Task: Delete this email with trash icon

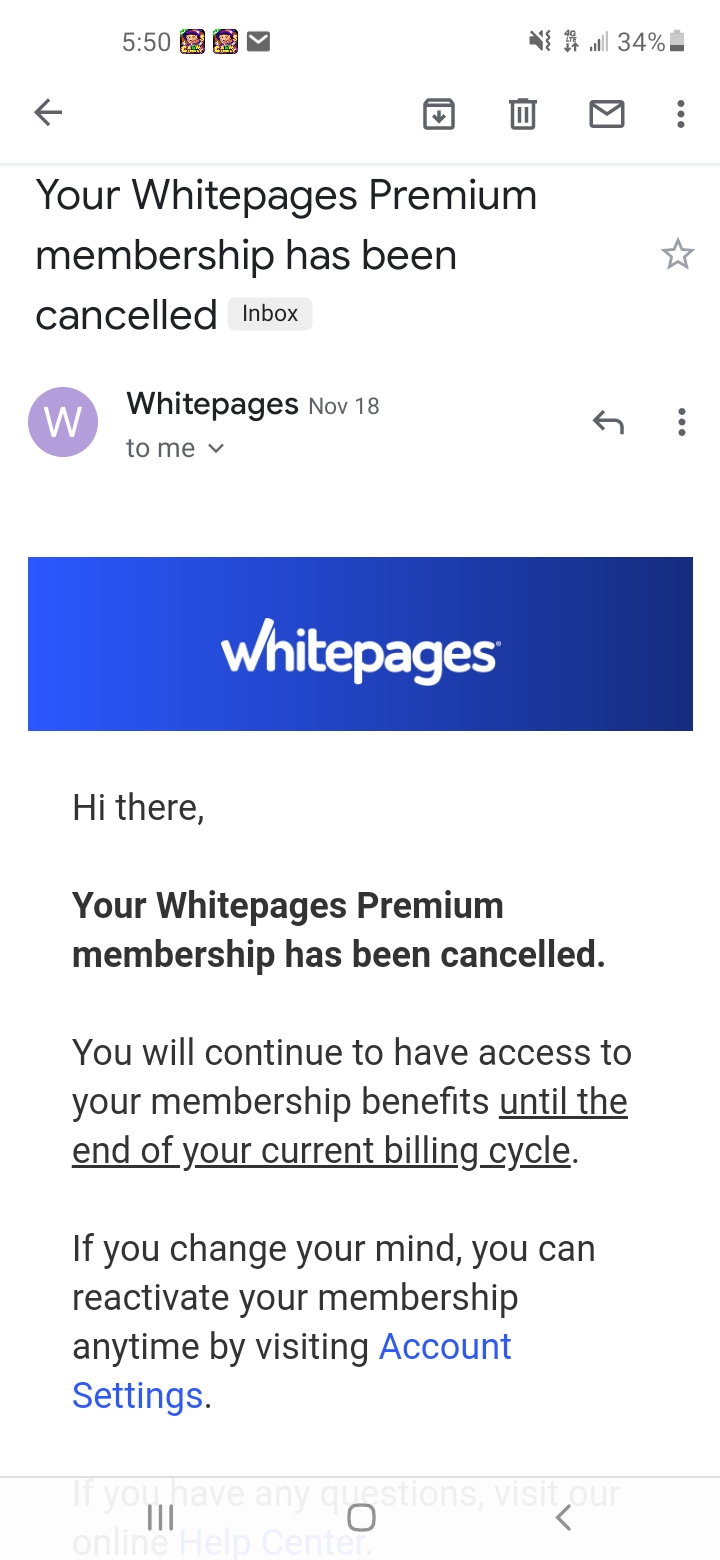Action: [x=522, y=115]
